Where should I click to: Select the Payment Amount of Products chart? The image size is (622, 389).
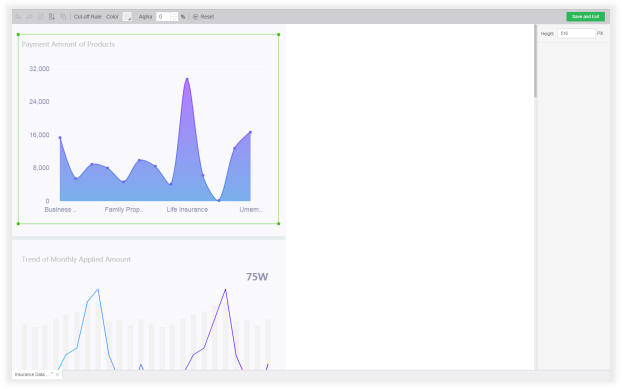click(148, 129)
